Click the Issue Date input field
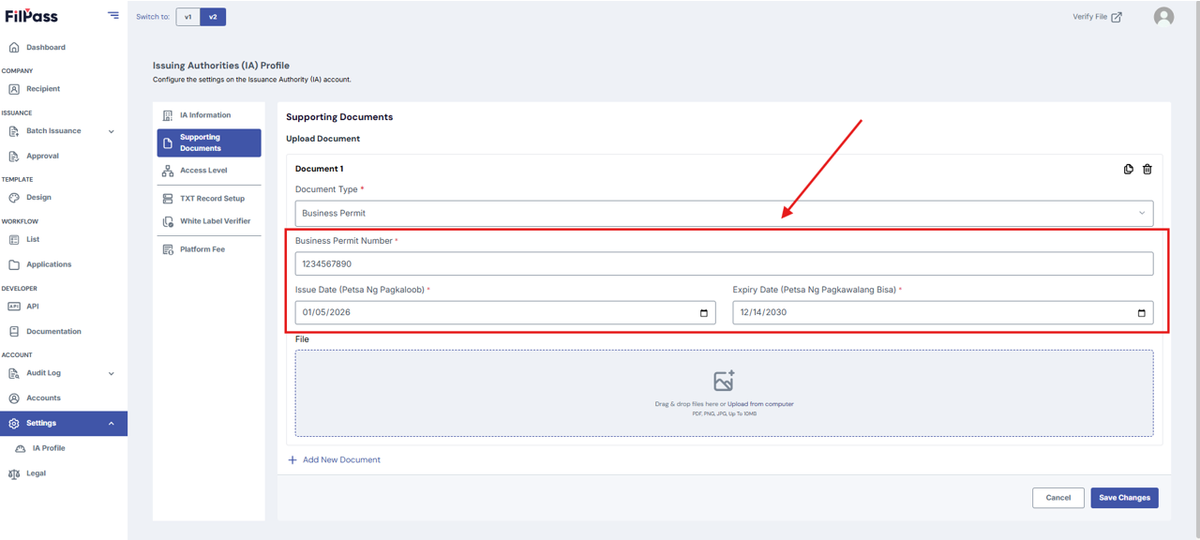1200x540 pixels. coord(505,313)
